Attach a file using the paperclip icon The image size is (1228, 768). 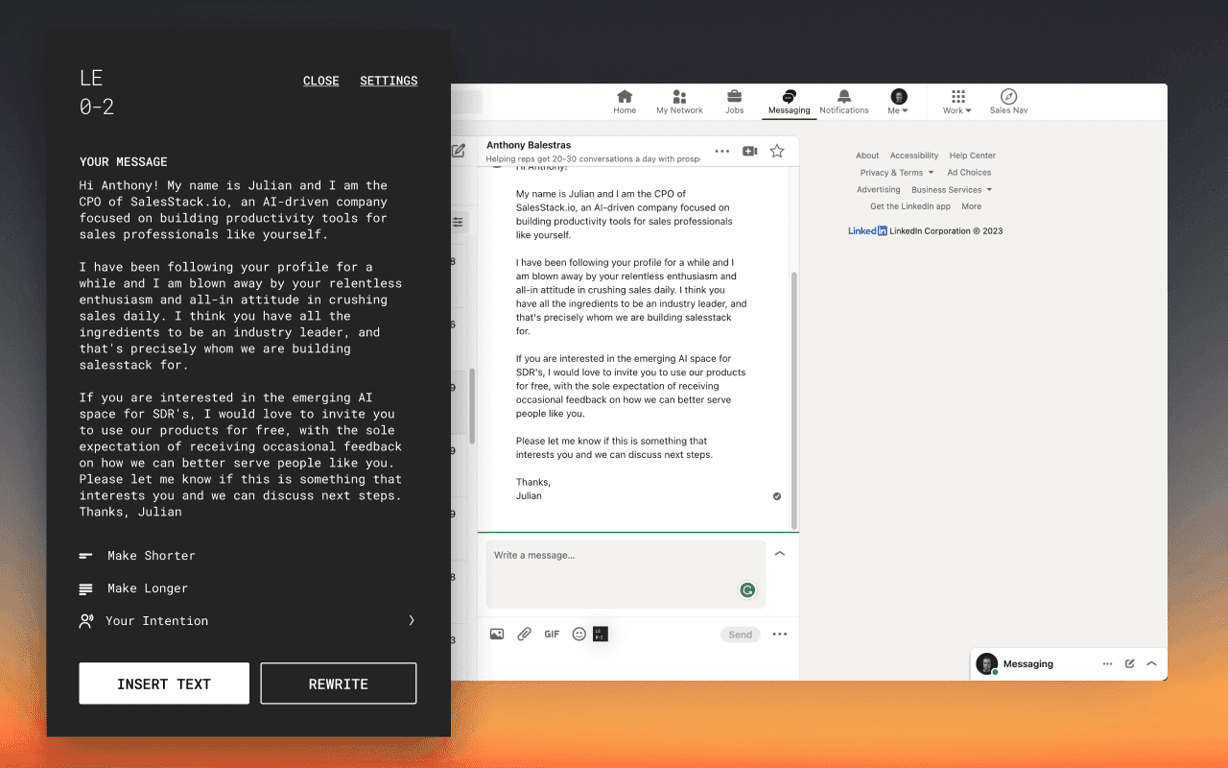point(524,633)
